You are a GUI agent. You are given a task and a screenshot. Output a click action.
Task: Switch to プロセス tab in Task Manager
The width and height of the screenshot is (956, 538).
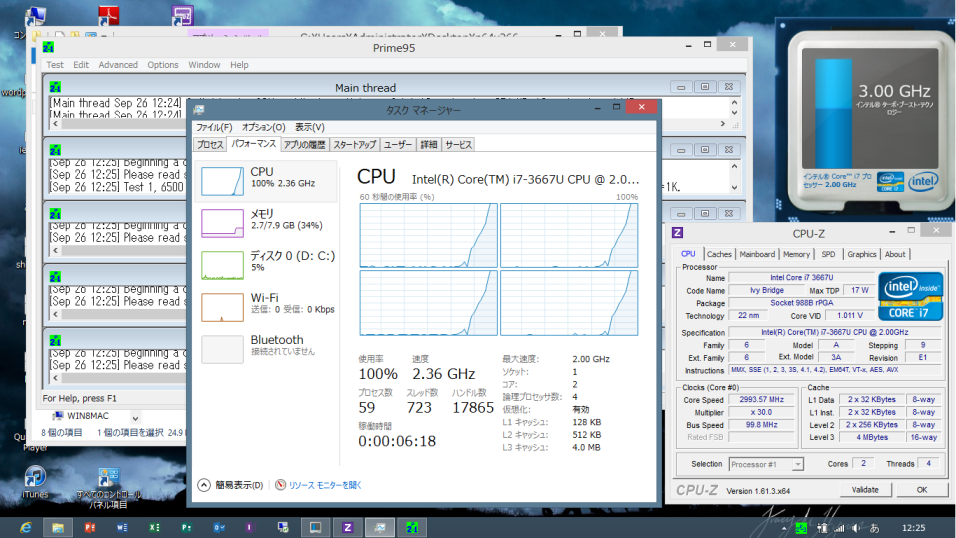pos(210,145)
